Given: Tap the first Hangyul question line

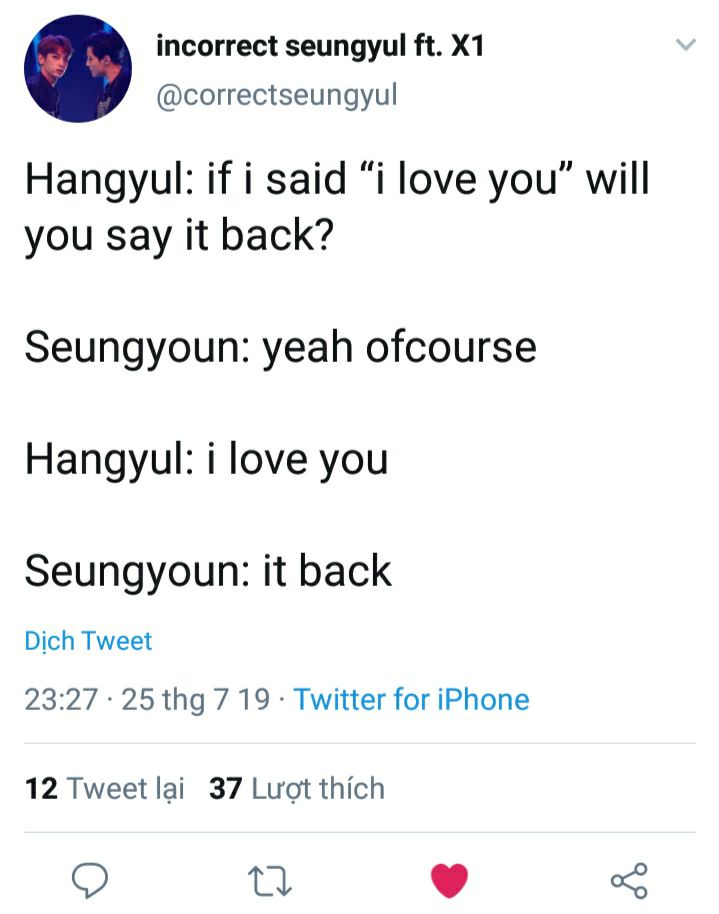Looking at the screenshot, I should (337, 179).
